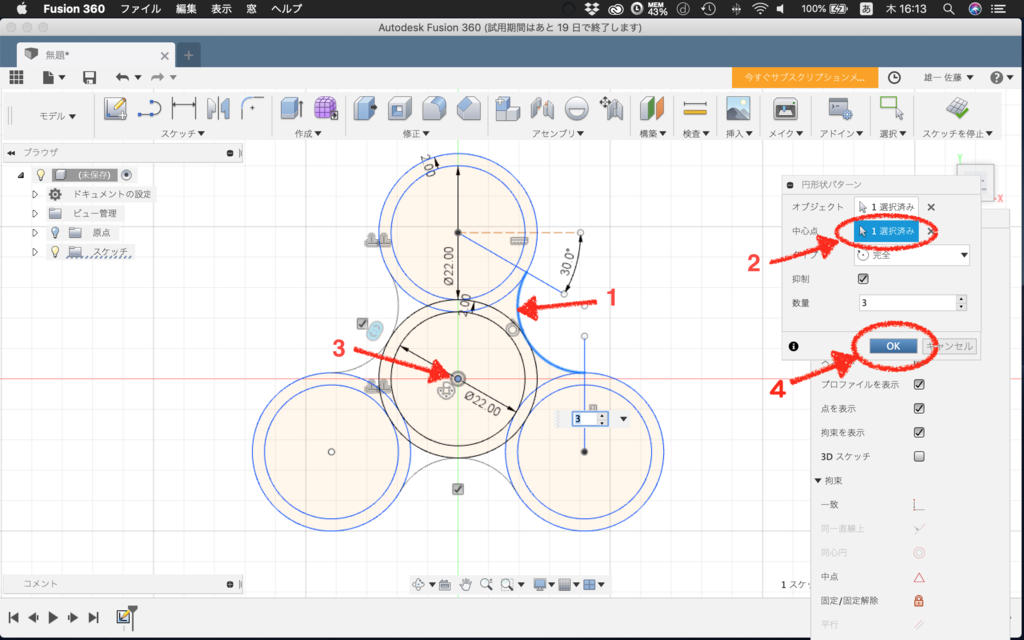
Task: Clear the オブジェクト selection with its X
Action: click(x=931, y=207)
